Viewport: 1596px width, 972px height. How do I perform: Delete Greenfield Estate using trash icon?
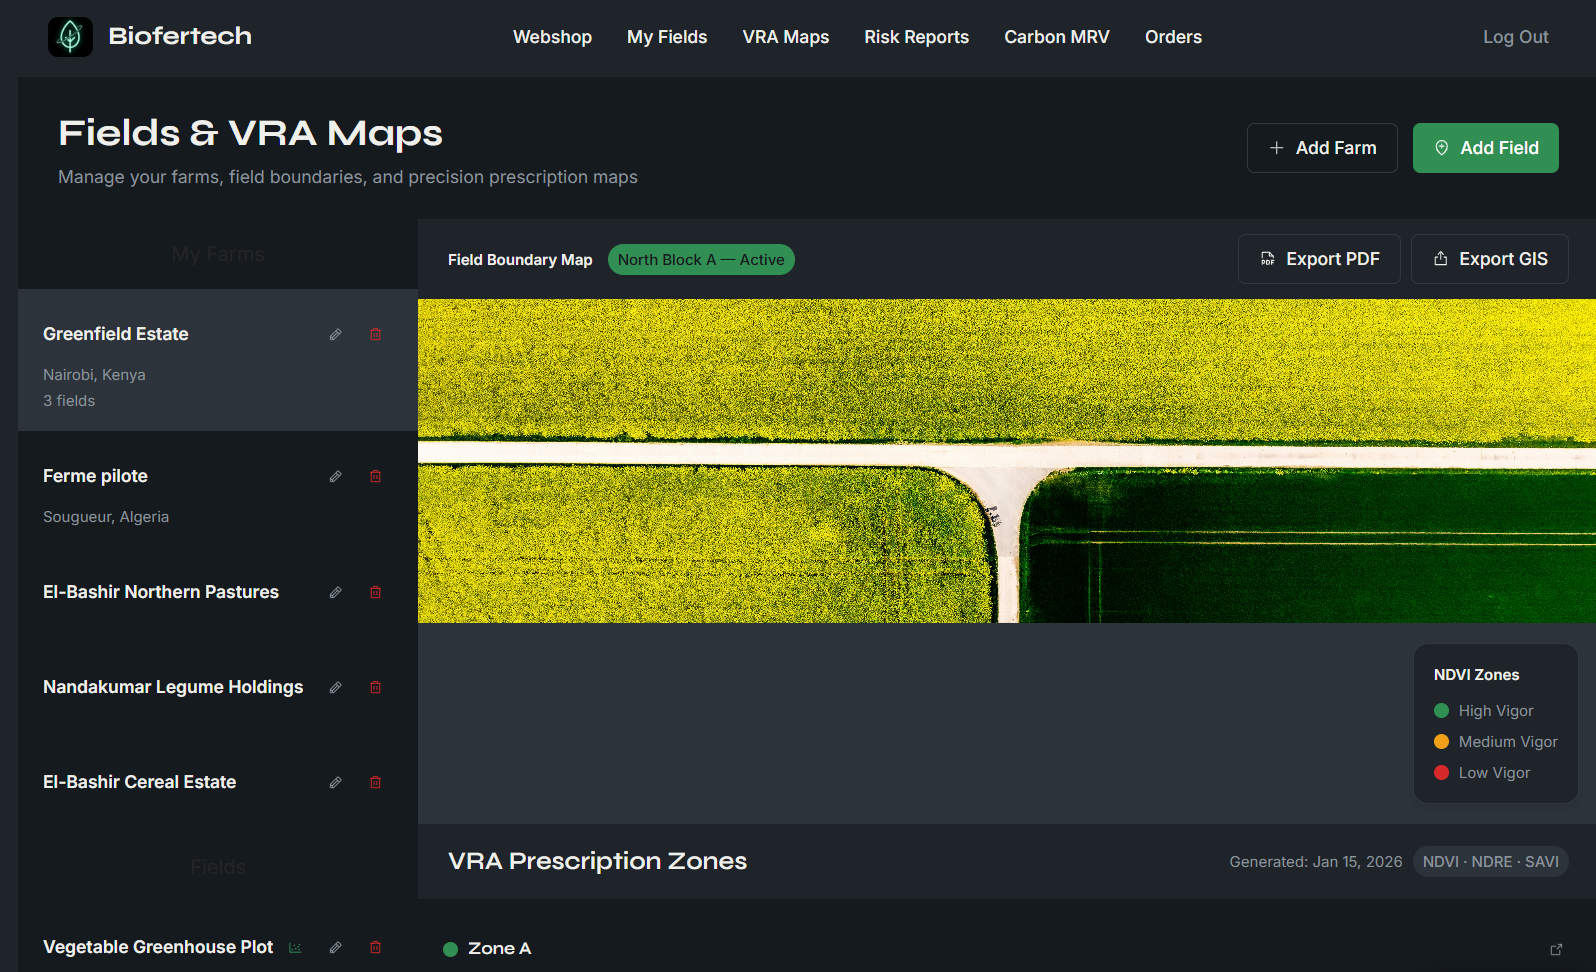(x=376, y=335)
